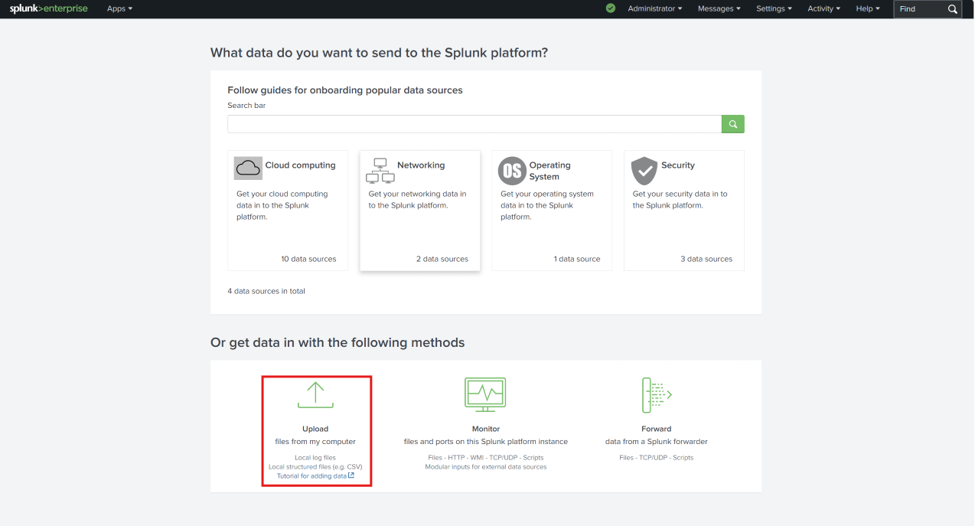
Task: Select the Cloud computing icon
Action: click(247, 168)
